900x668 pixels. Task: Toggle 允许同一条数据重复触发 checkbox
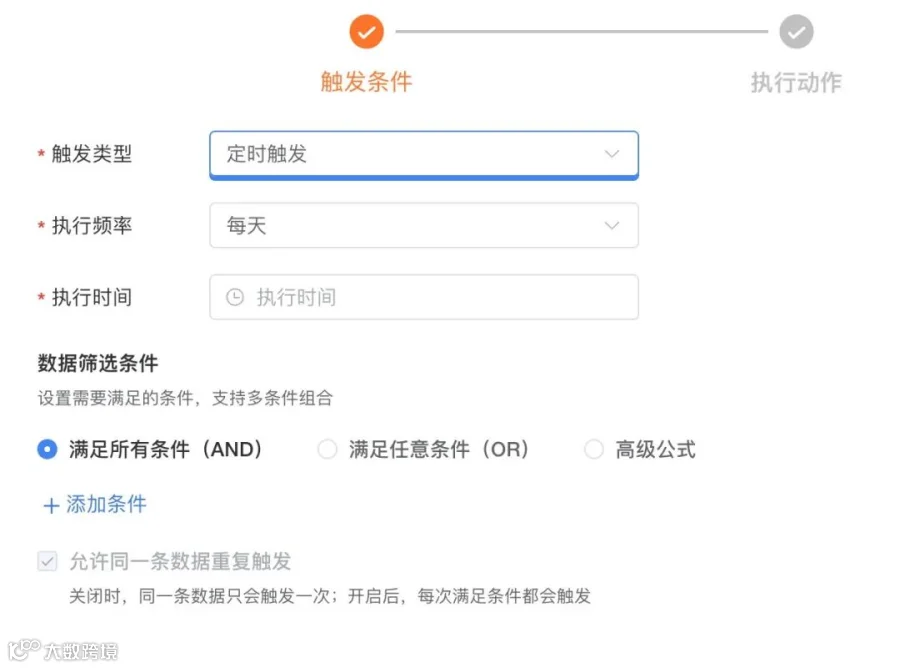click(47, 561)
